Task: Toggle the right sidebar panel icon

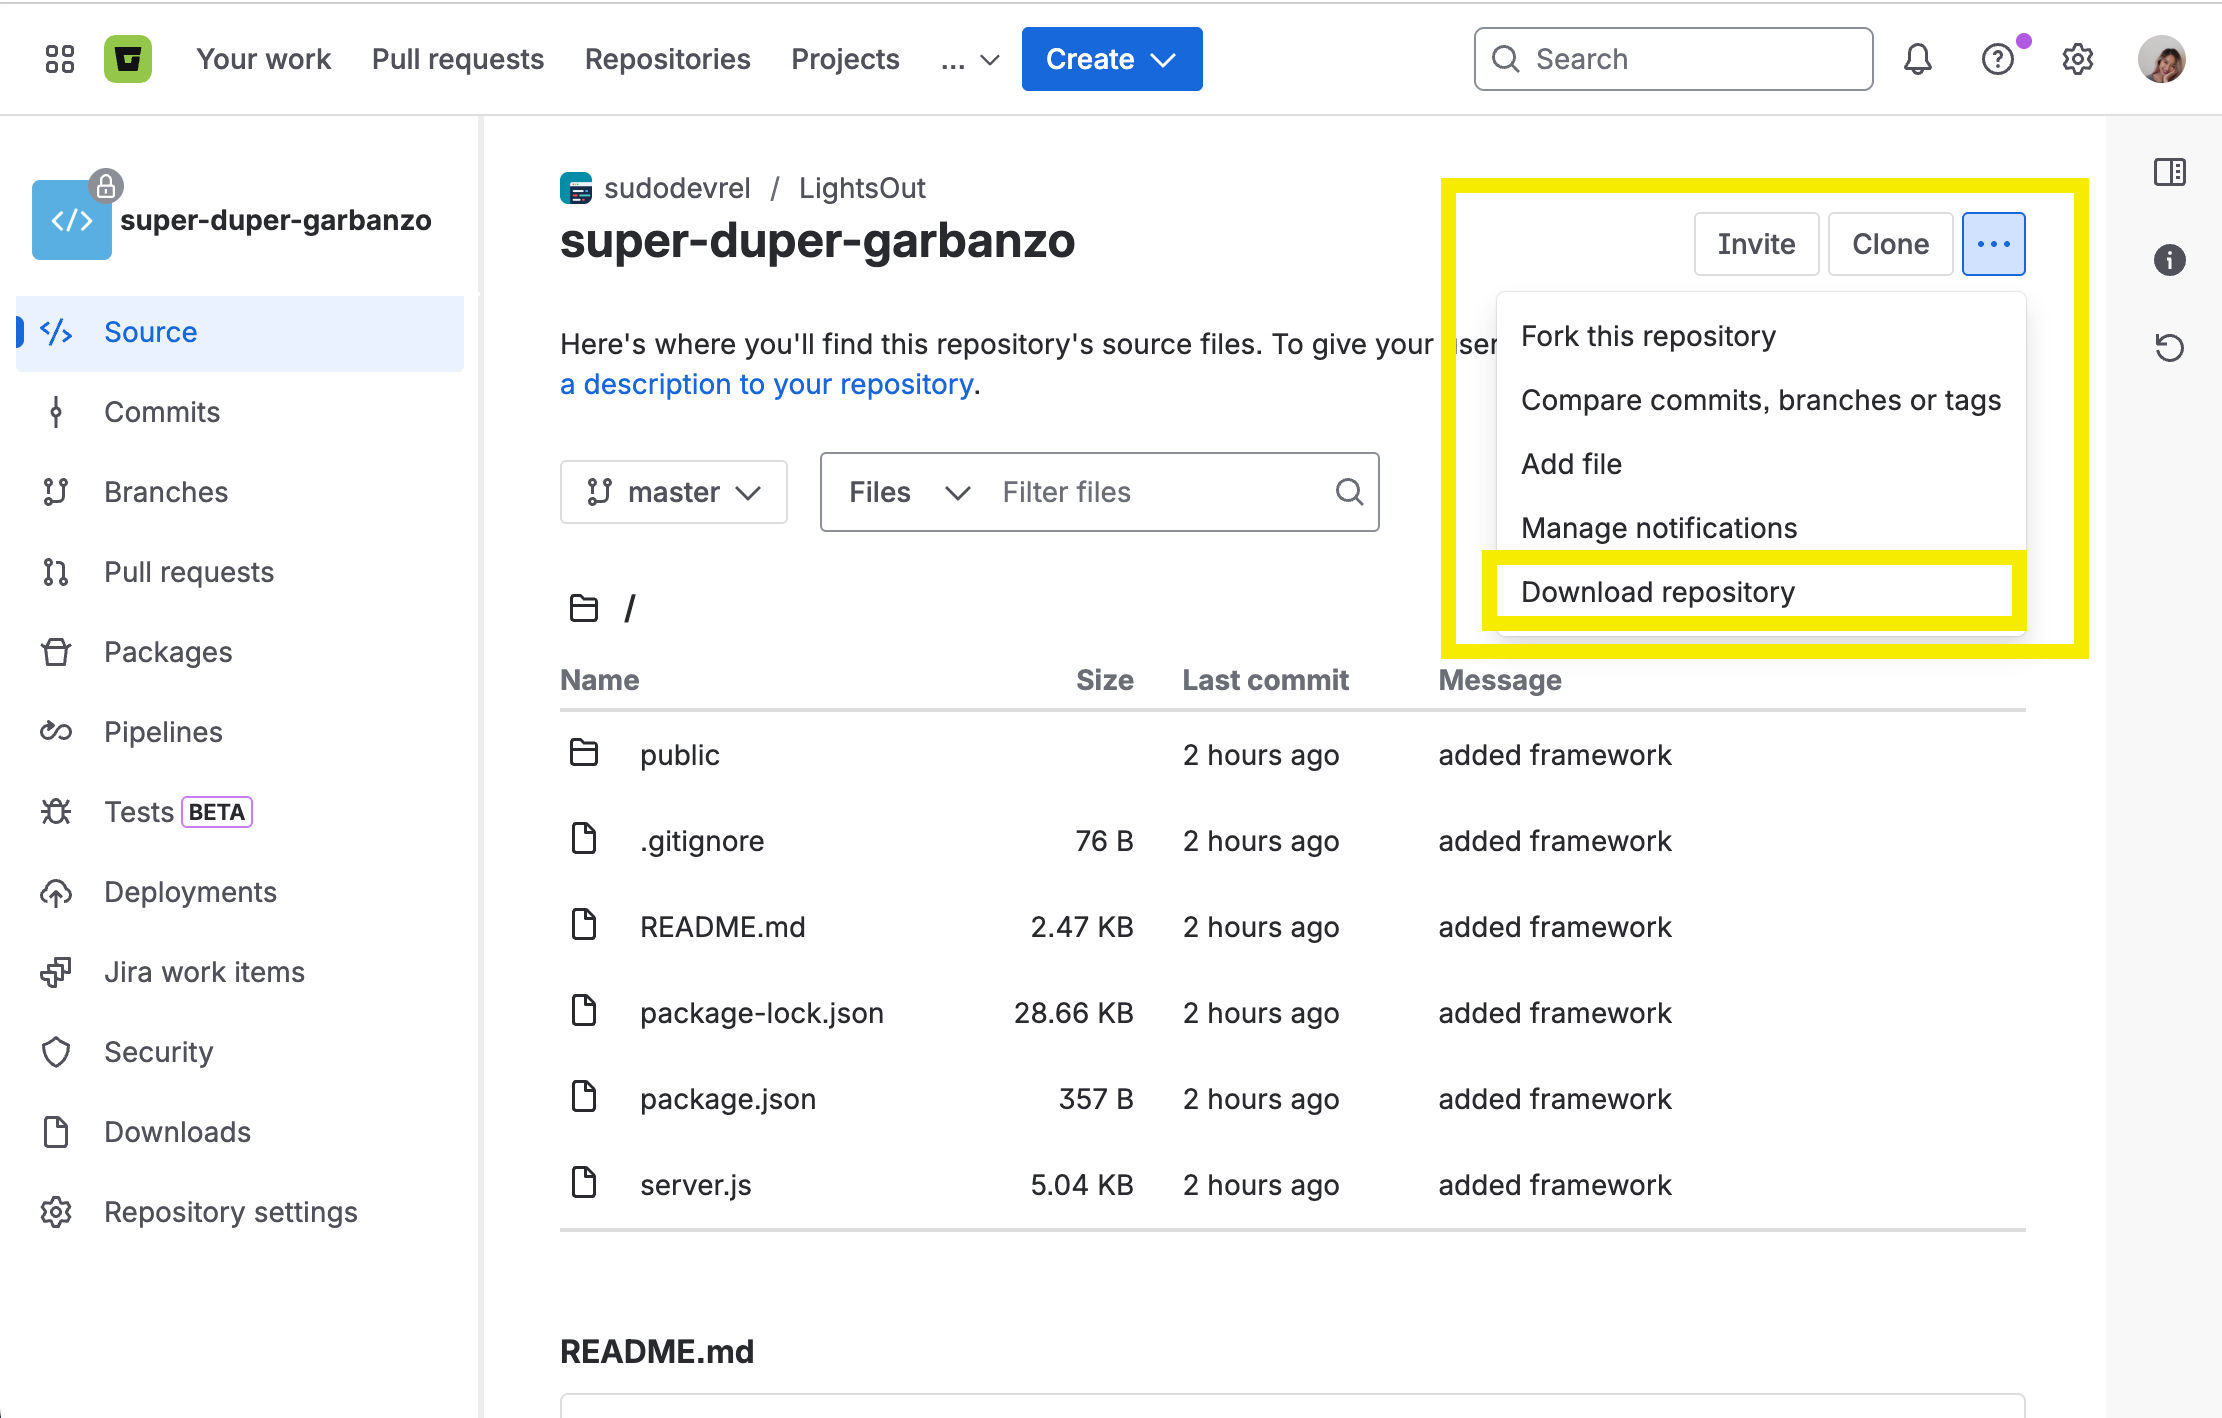Action: [x=2169, y=172]
